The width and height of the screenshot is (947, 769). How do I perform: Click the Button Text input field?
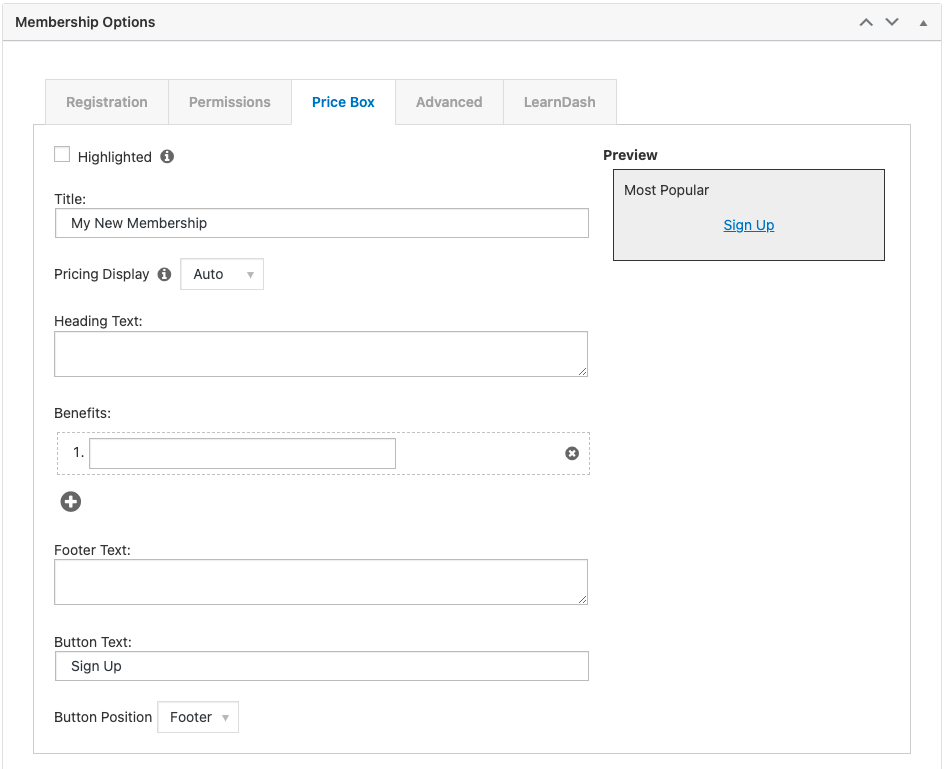pyautogui.click(x=321, y=666)
